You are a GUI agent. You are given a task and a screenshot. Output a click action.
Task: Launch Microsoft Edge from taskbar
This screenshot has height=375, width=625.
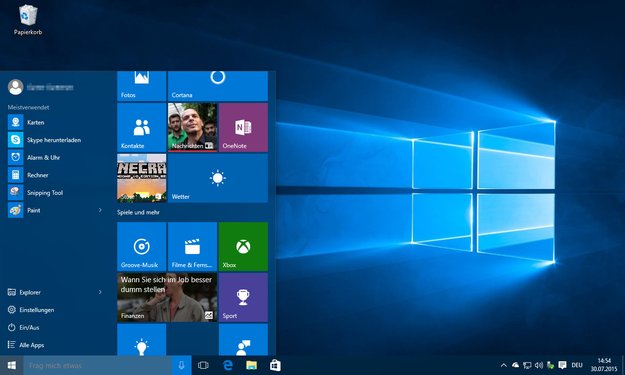(228, 365)
